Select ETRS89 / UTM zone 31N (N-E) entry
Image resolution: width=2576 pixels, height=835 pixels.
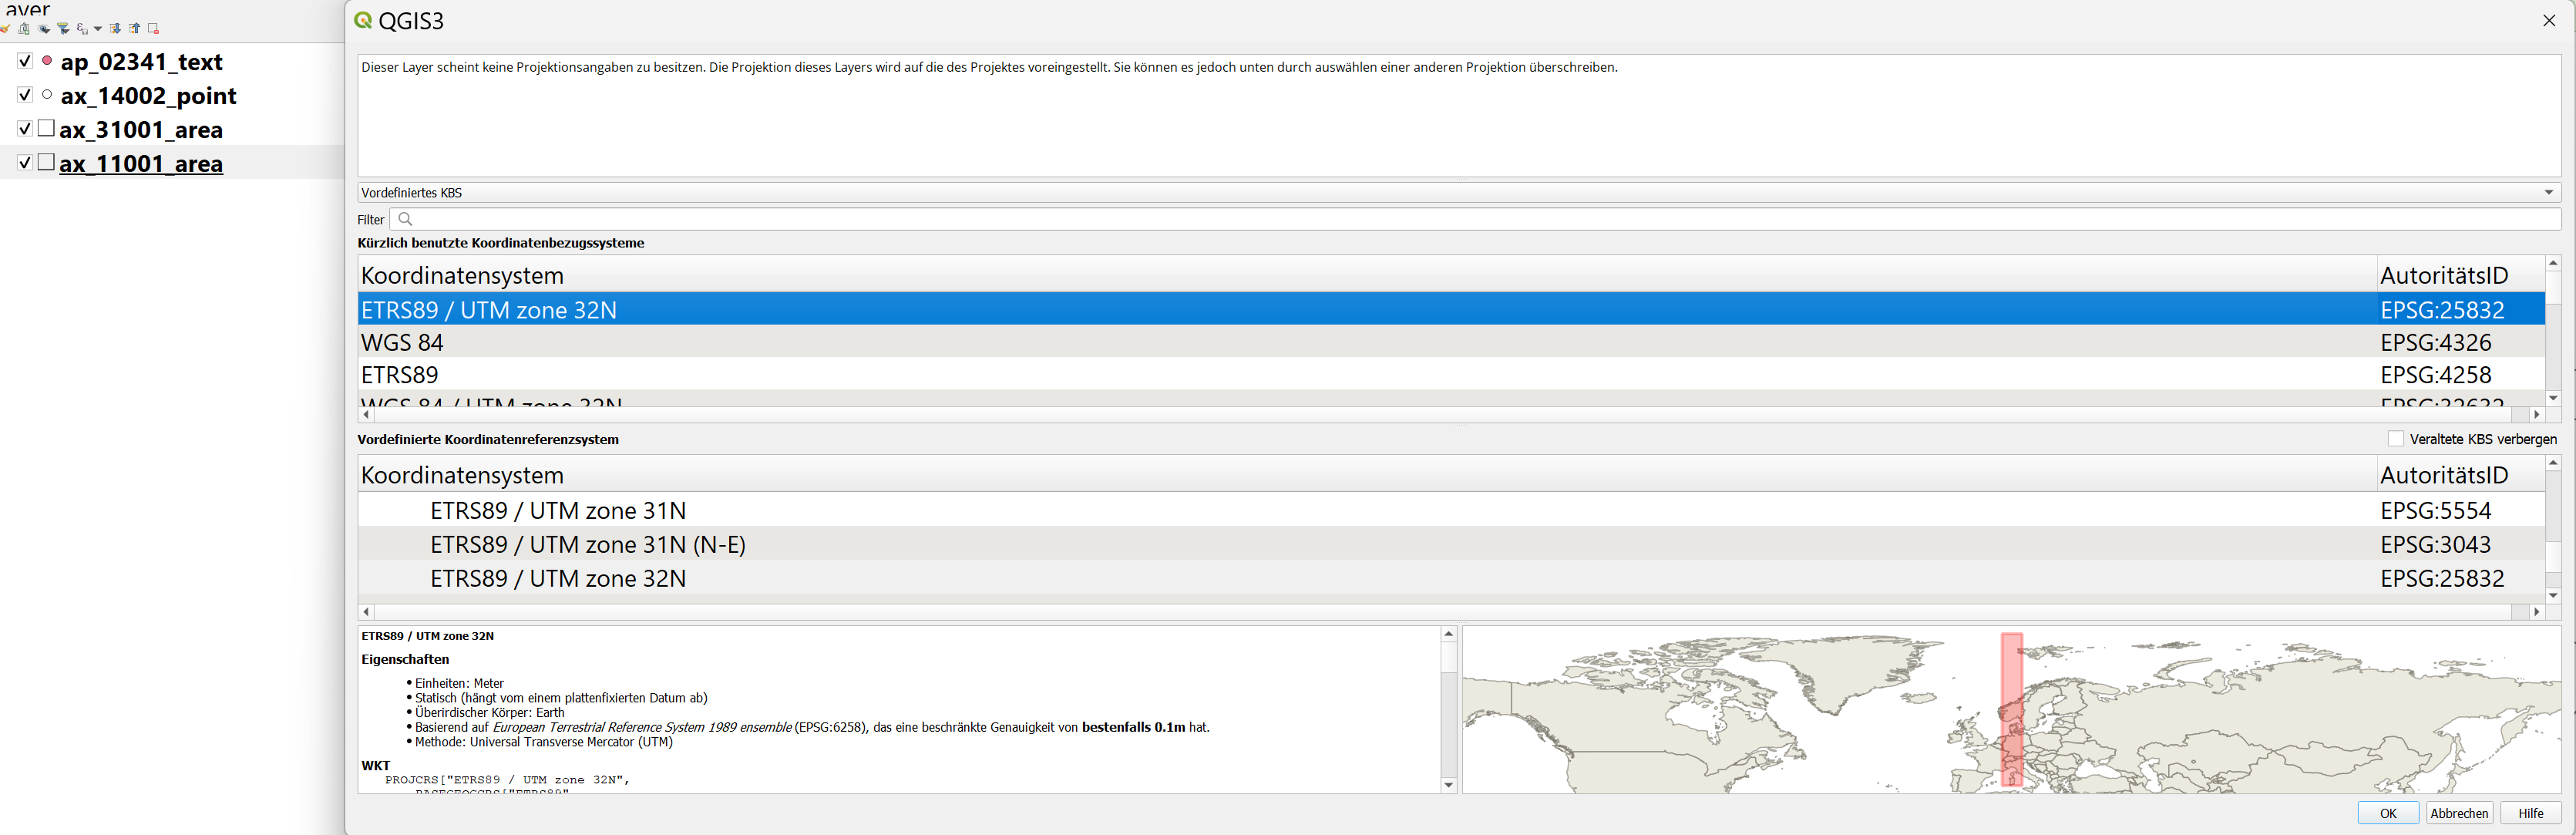click(x=587, y=544)
